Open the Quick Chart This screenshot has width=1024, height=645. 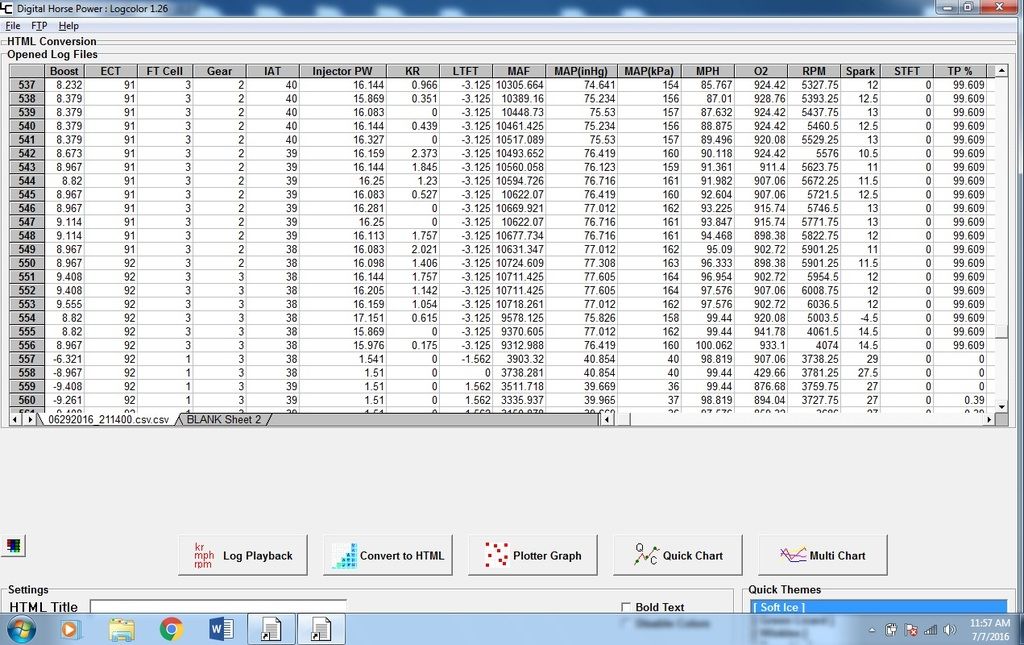click(x=678, y=556)
